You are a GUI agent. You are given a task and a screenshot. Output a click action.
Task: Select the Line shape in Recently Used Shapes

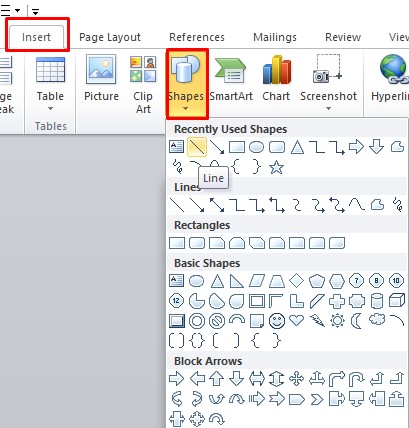tap(197, 147)
